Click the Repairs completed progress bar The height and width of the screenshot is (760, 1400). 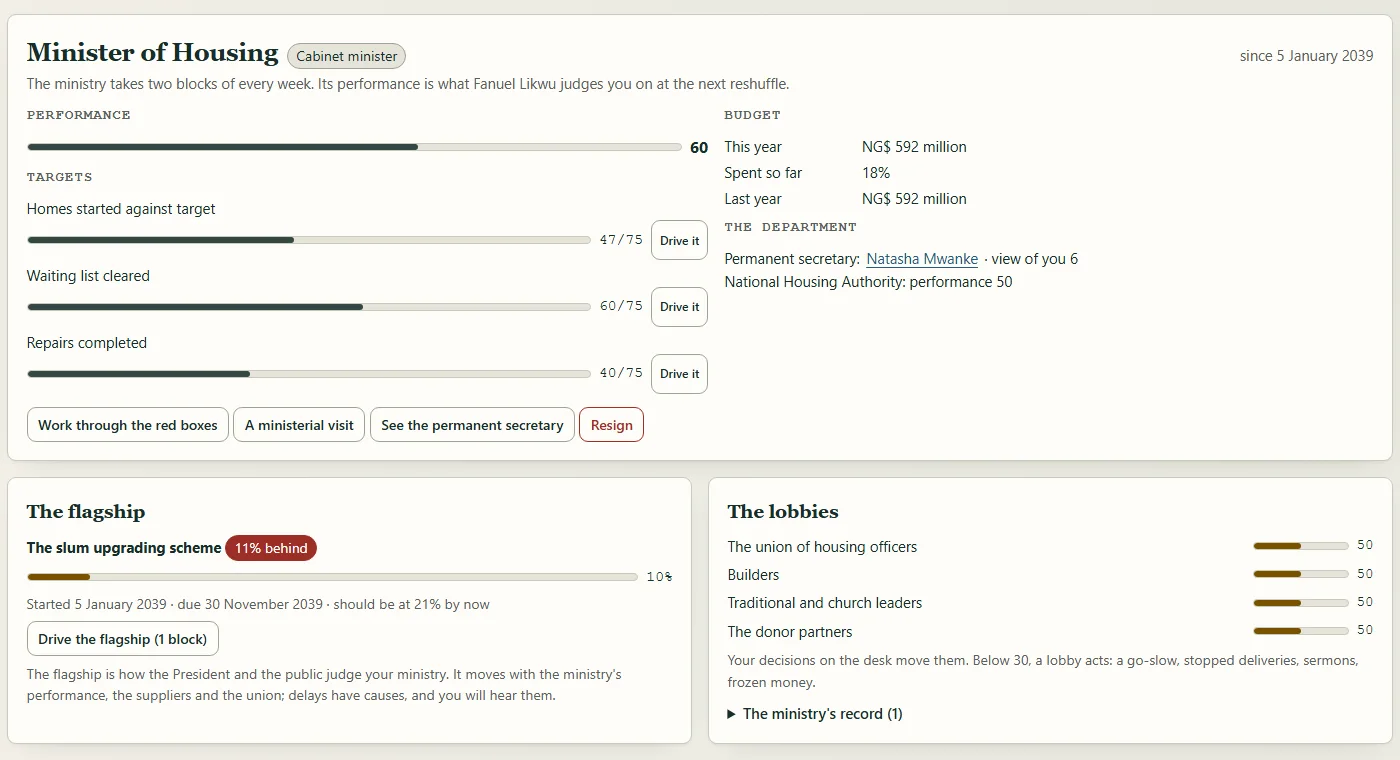(309, 374)
